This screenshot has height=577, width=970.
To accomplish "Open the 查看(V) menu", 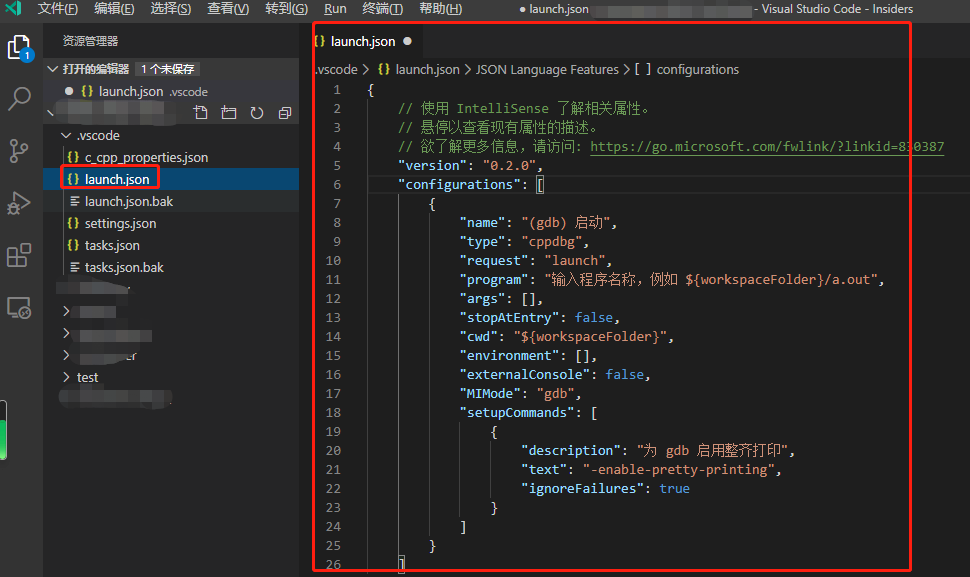I will (x=228, y=9).
